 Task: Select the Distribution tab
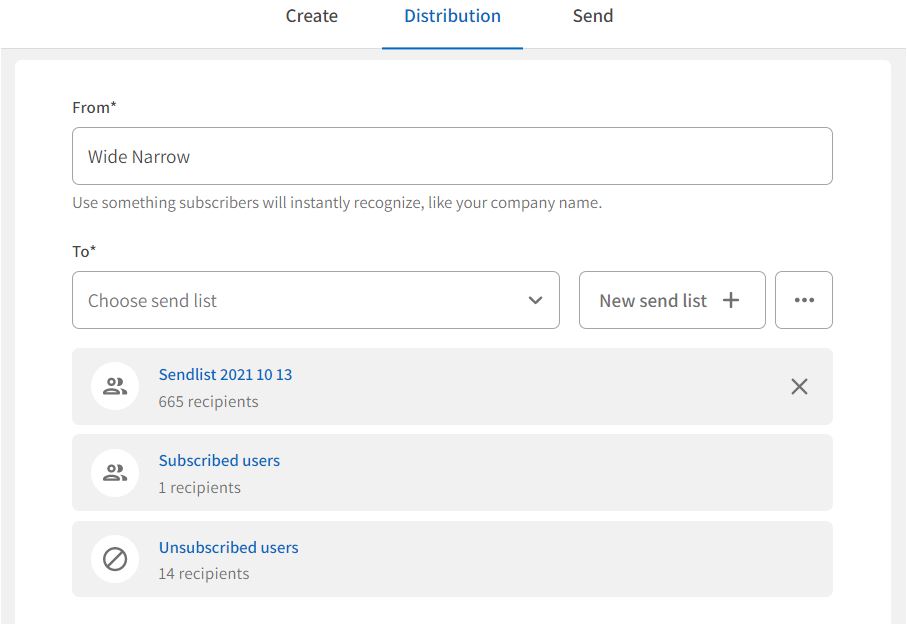tap(452, 16)
